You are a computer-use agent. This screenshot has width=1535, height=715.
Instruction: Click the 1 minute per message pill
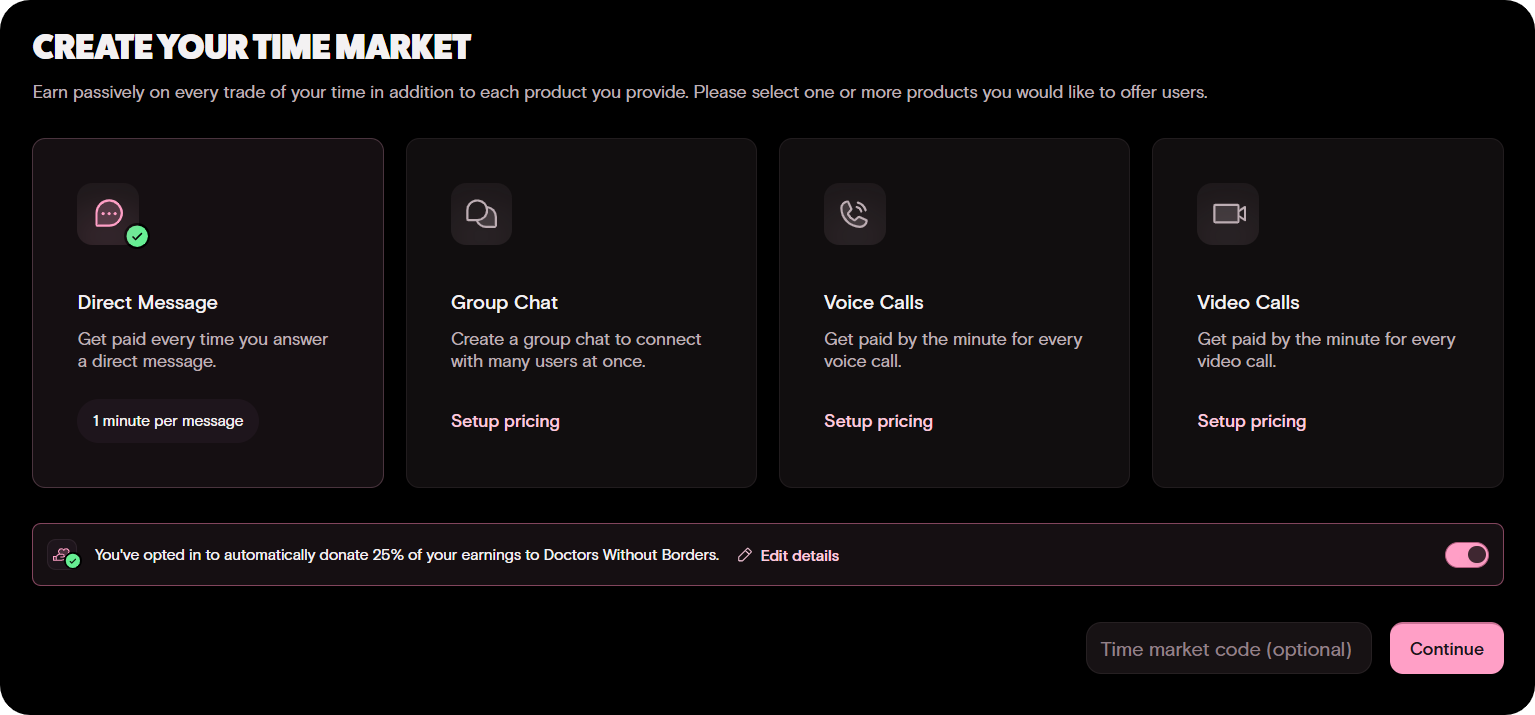coord(168,421)
